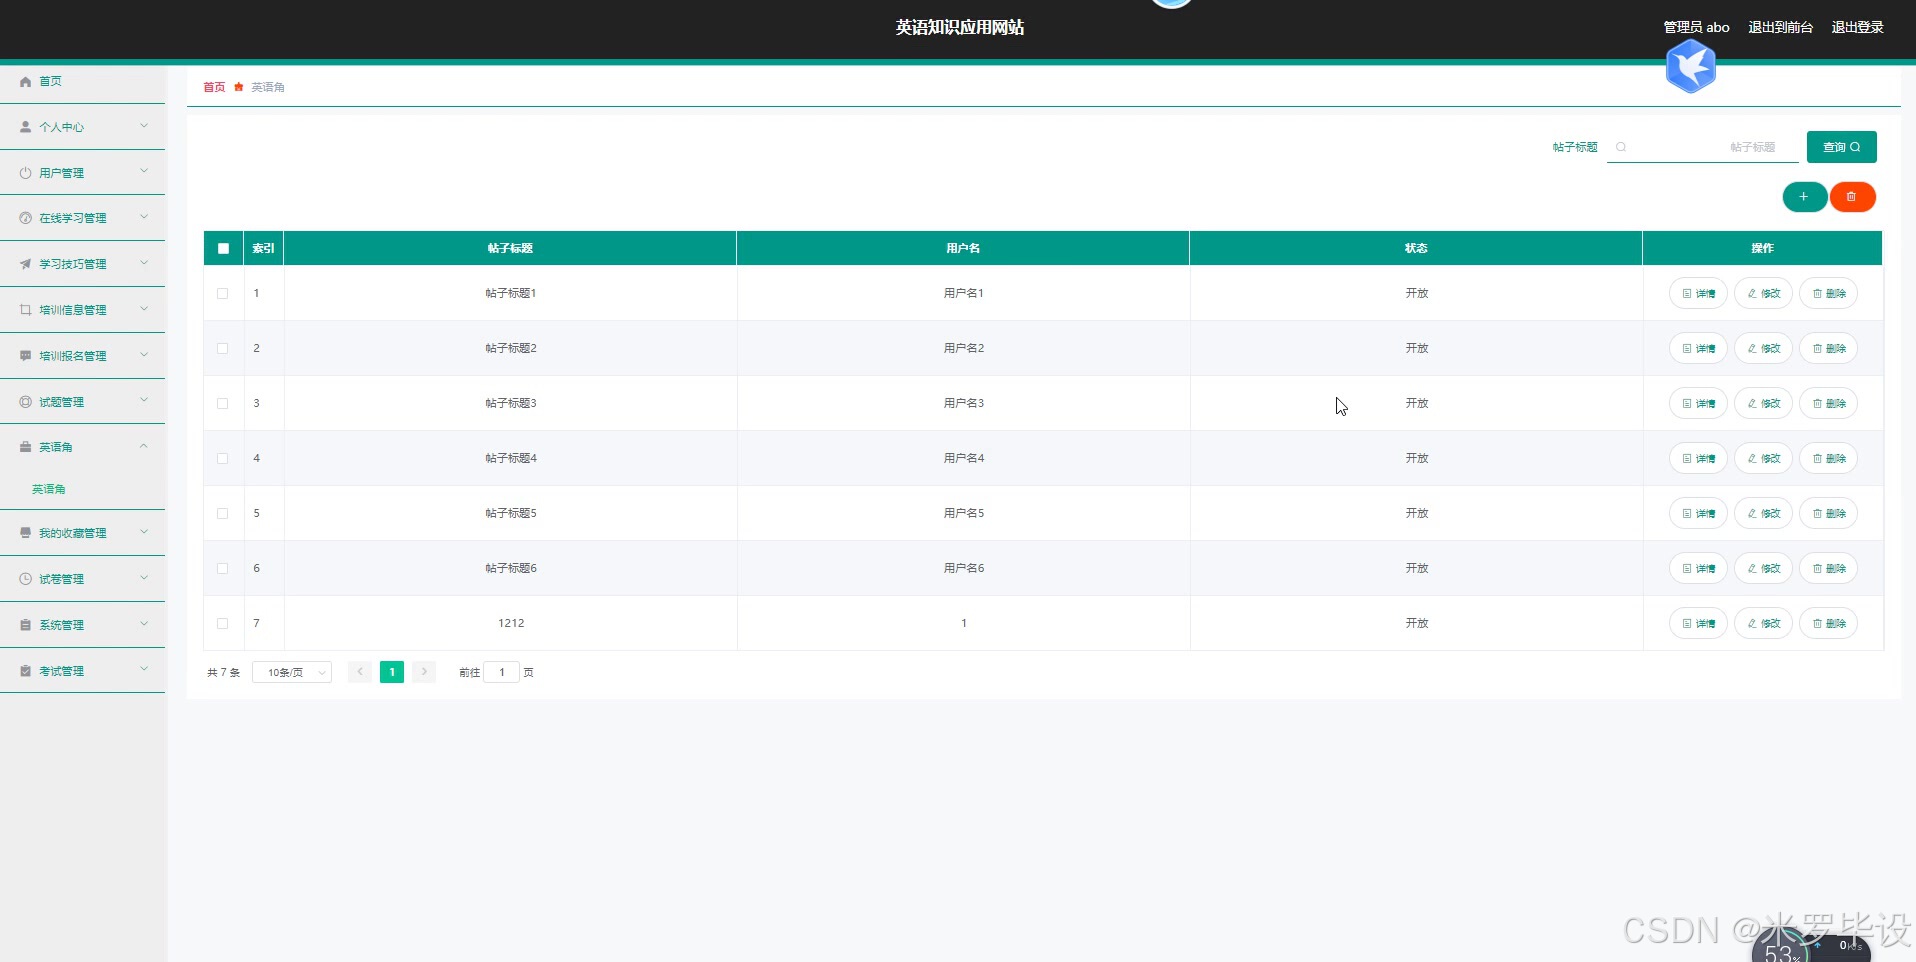This screenshot has height=962, width=1916.
Task: Check the row for 帖子标题6
Action: (223, 568)
